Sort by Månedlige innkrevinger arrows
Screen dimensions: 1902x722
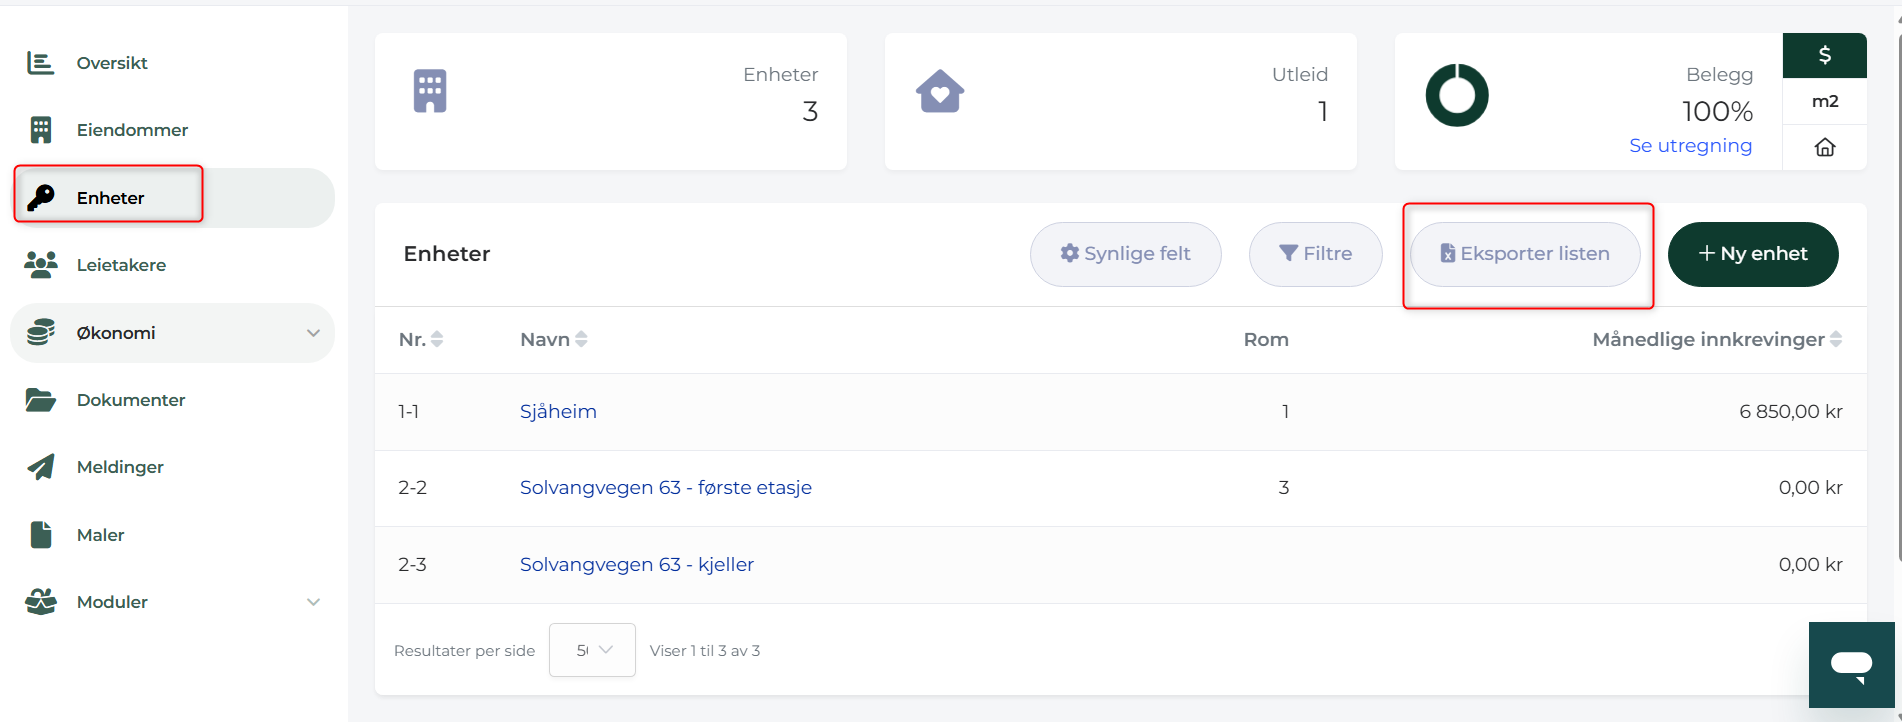pyautogui.click(x=1836, y=340)
